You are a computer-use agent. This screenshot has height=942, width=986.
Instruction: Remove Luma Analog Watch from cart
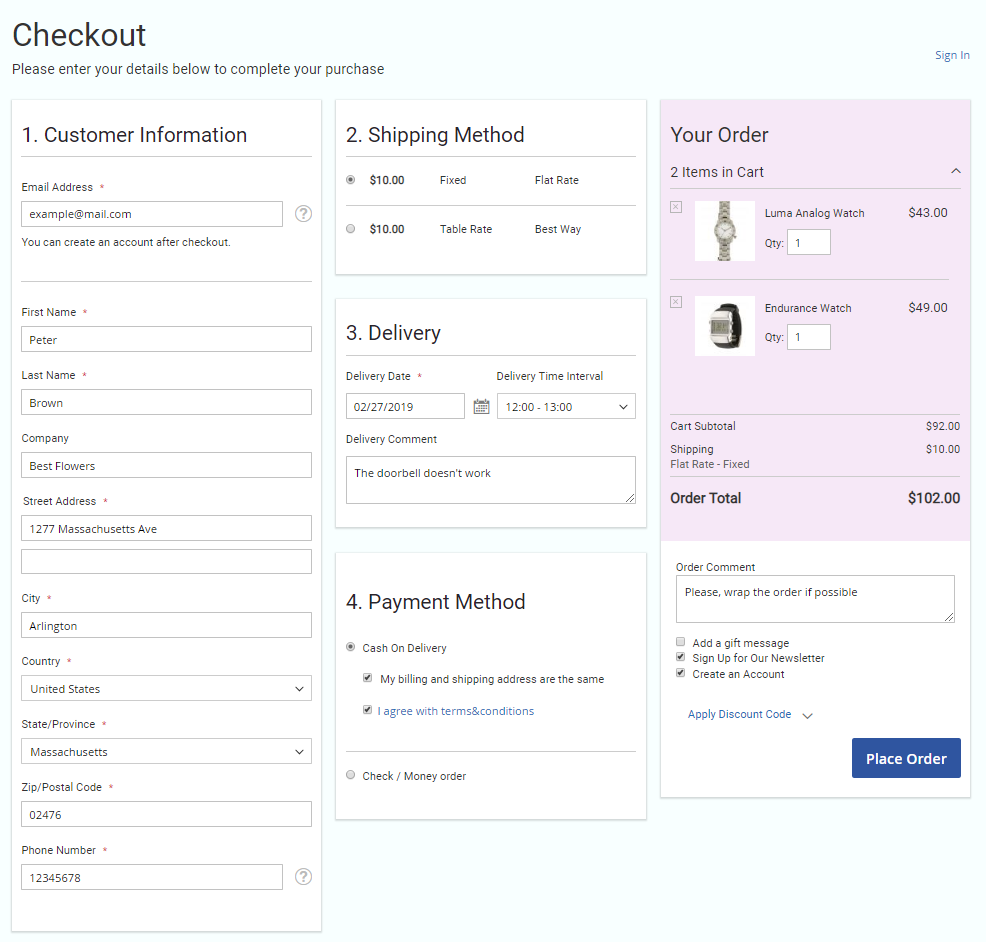(x=676, y=207)
